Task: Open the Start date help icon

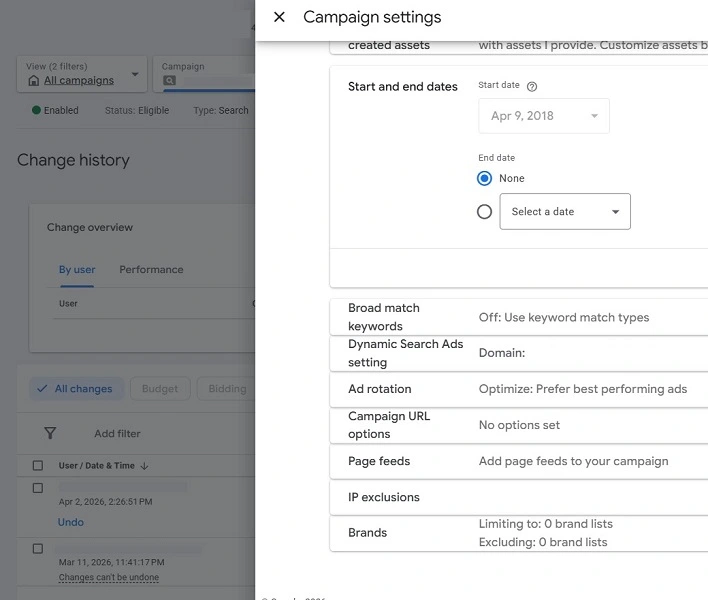Action: pyautogui.click(x=532, y=86)
